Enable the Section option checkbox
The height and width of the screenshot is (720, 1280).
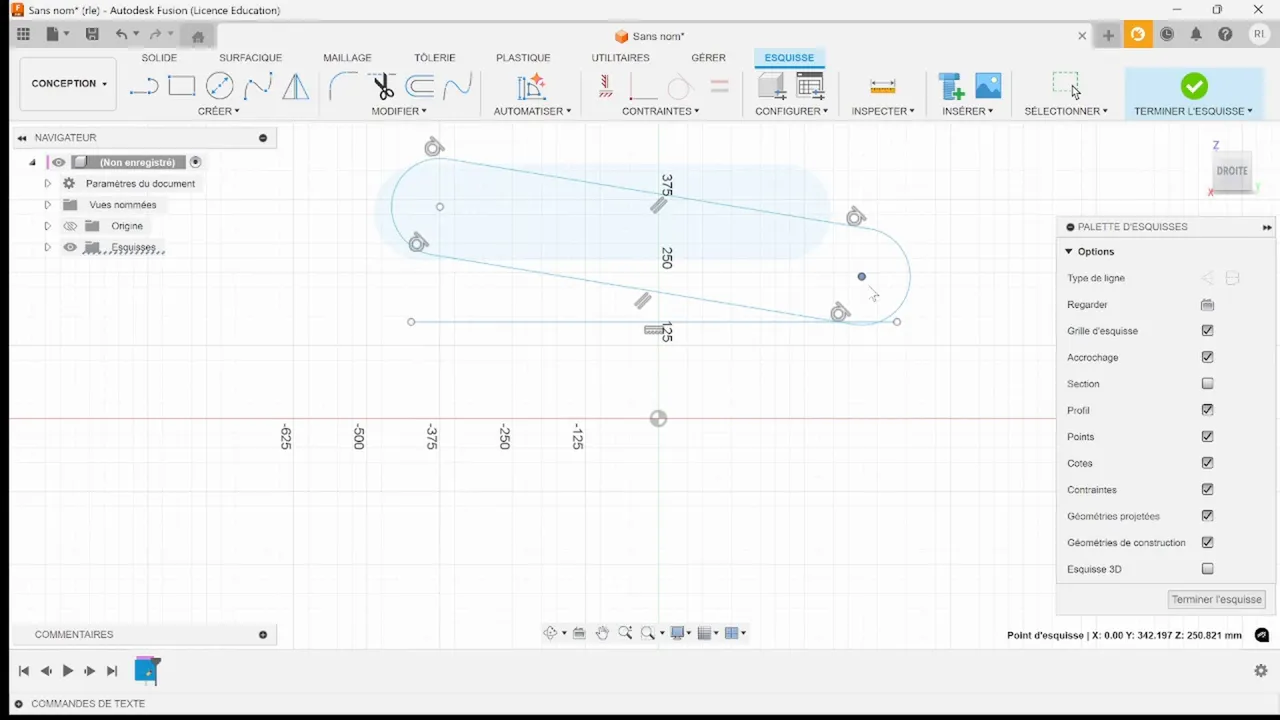1207,383
